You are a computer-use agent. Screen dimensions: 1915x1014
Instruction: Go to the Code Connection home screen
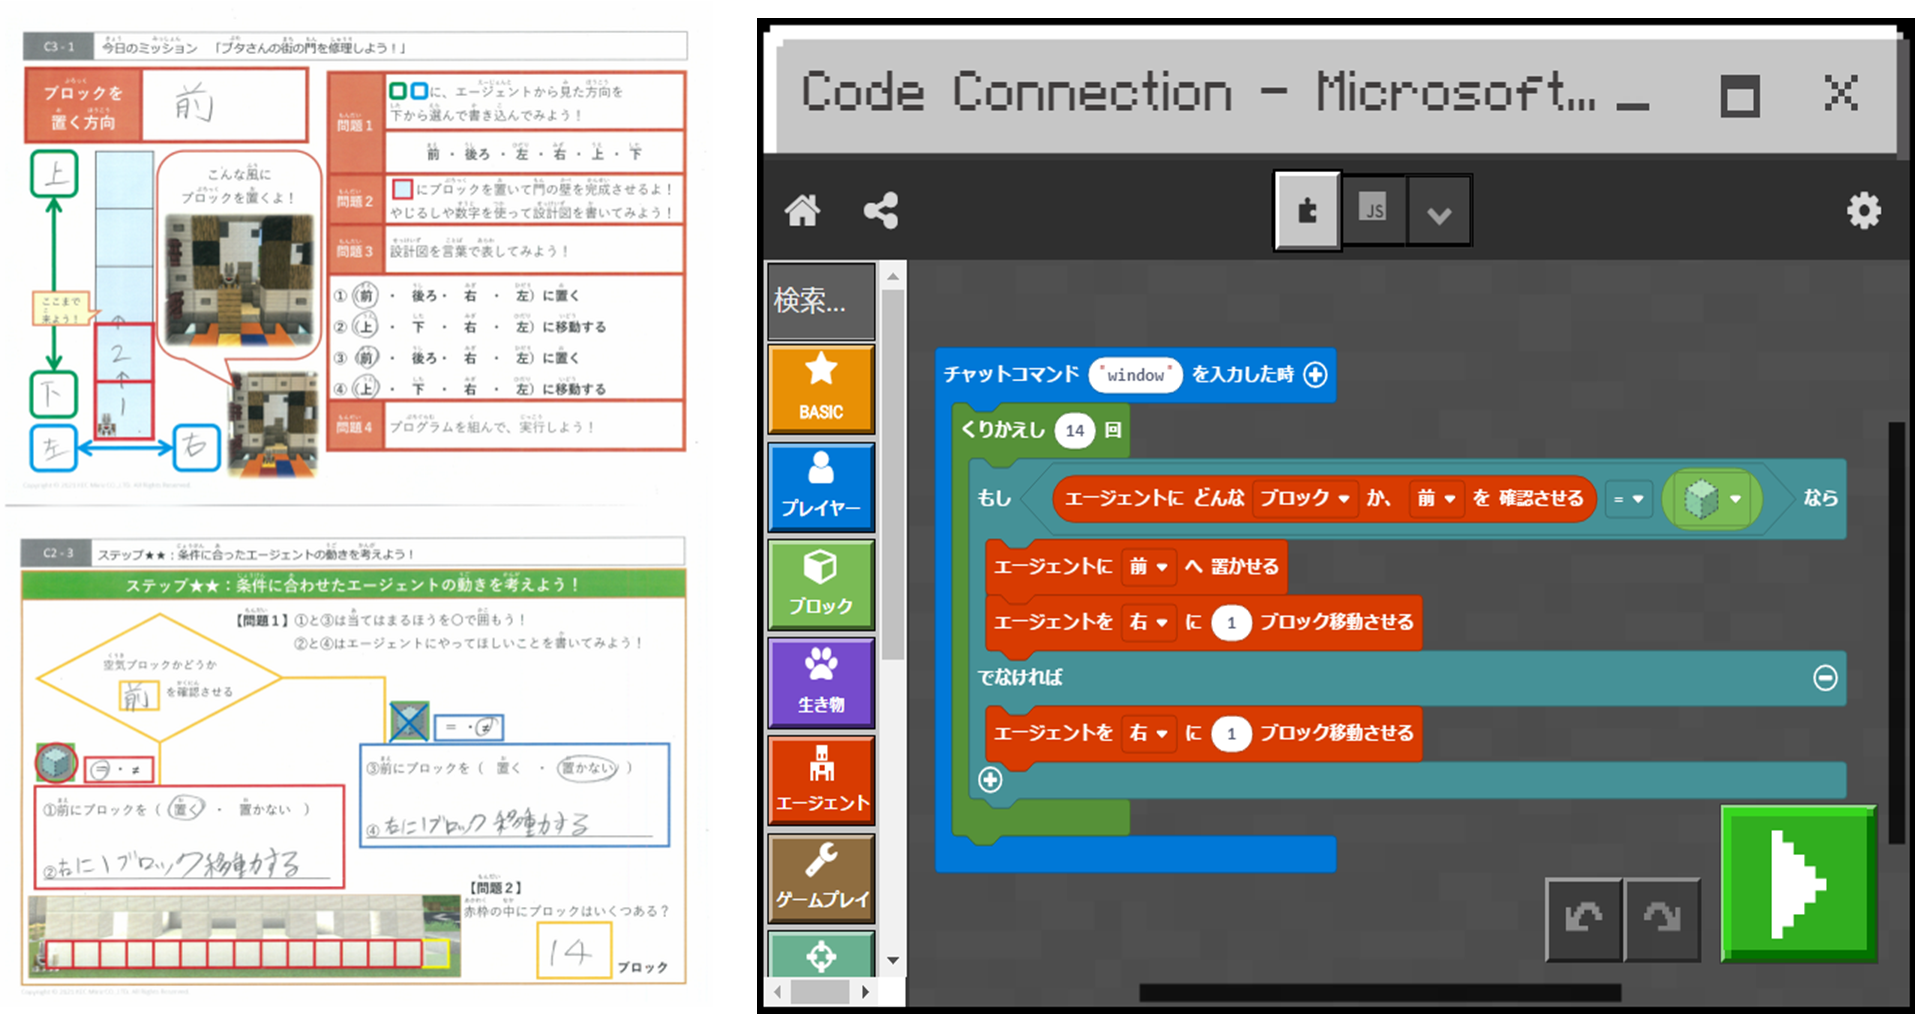[x=802, y=211]
